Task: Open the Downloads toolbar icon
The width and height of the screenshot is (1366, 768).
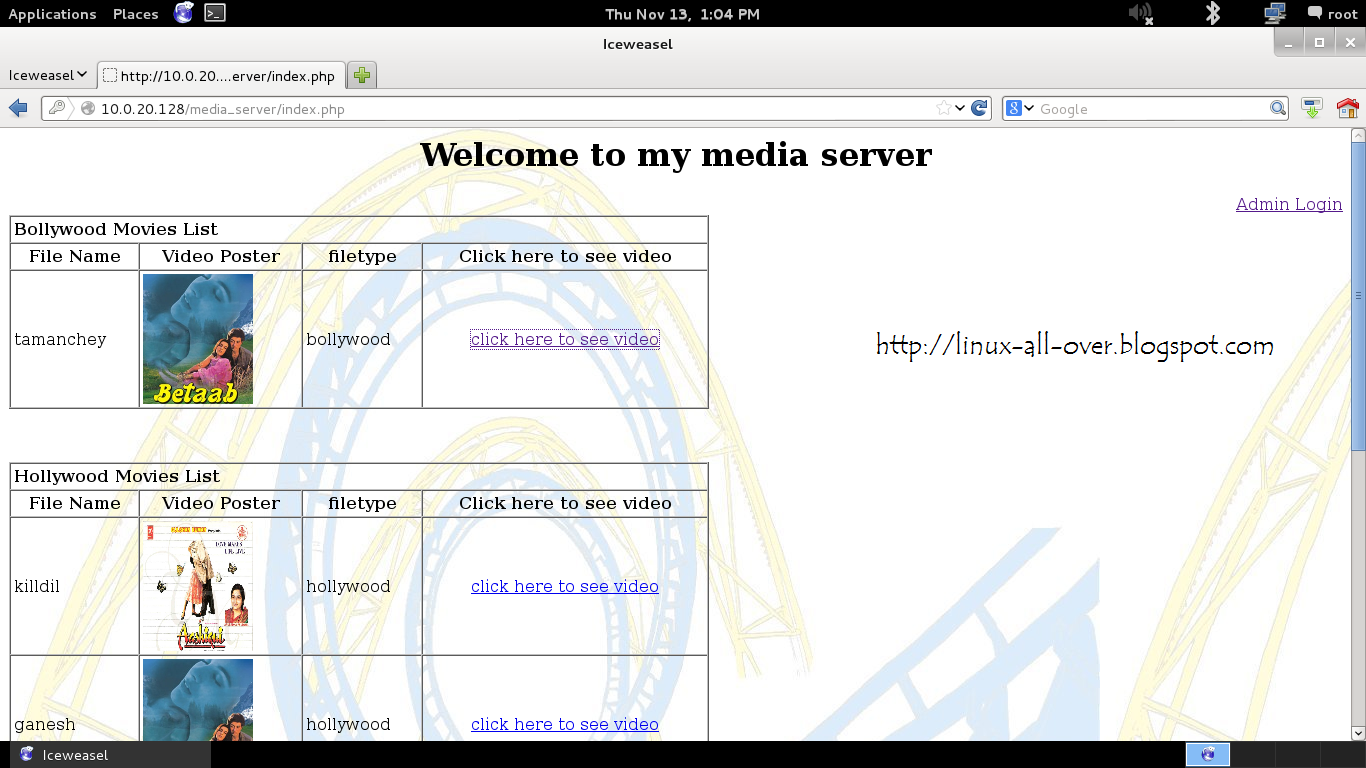Action: [1312, 108]
